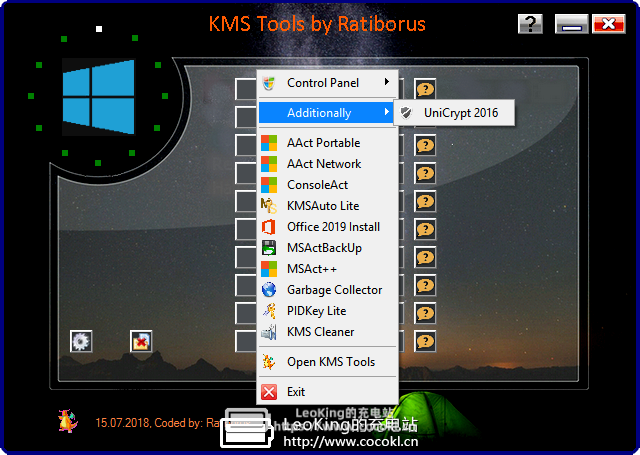Click the UniCrypt 2016 shield icon
Image resolution: width=640 pixels, height=455 pixels.
[406, 113]
